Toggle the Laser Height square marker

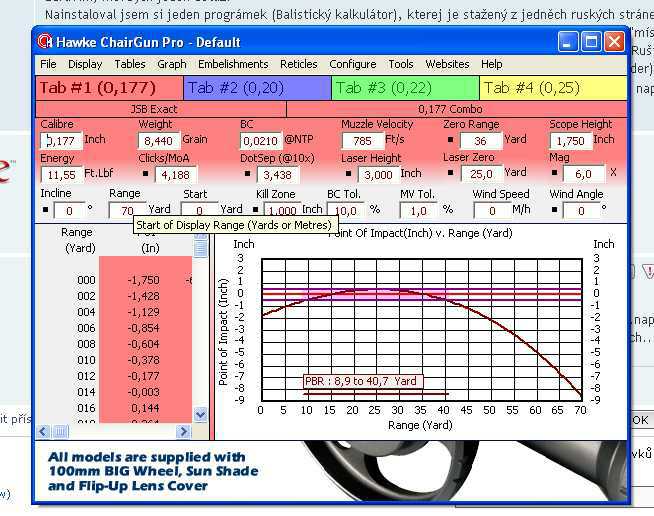click(348, 173)
